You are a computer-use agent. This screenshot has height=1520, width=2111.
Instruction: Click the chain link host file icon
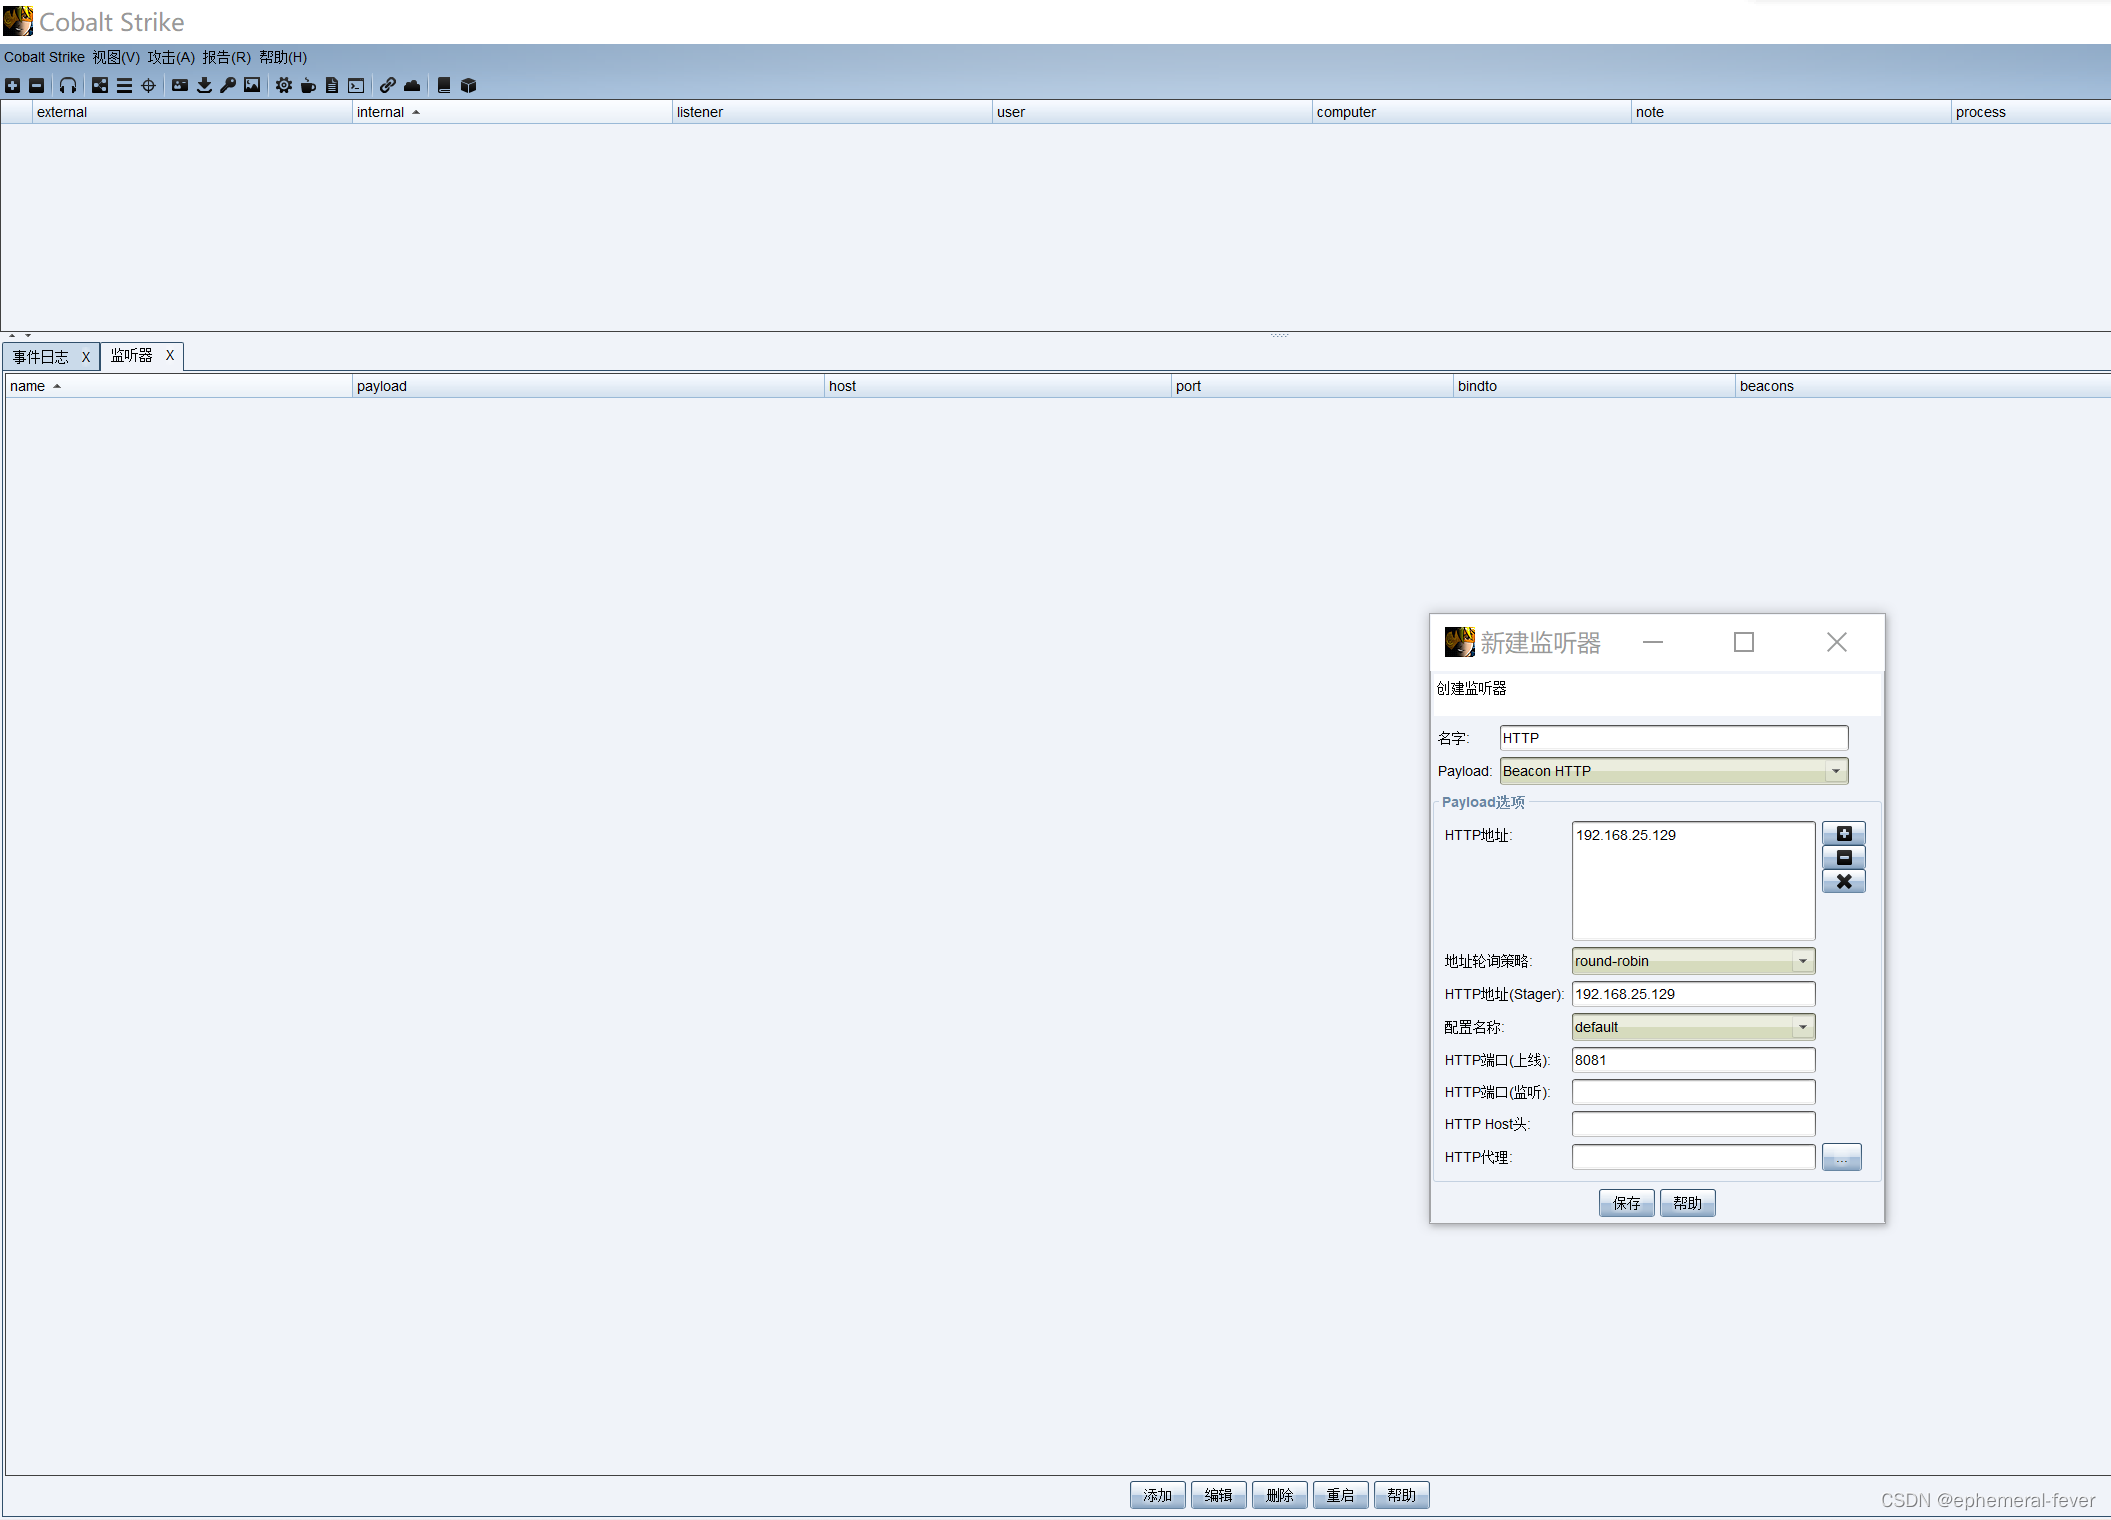(388, 86)
